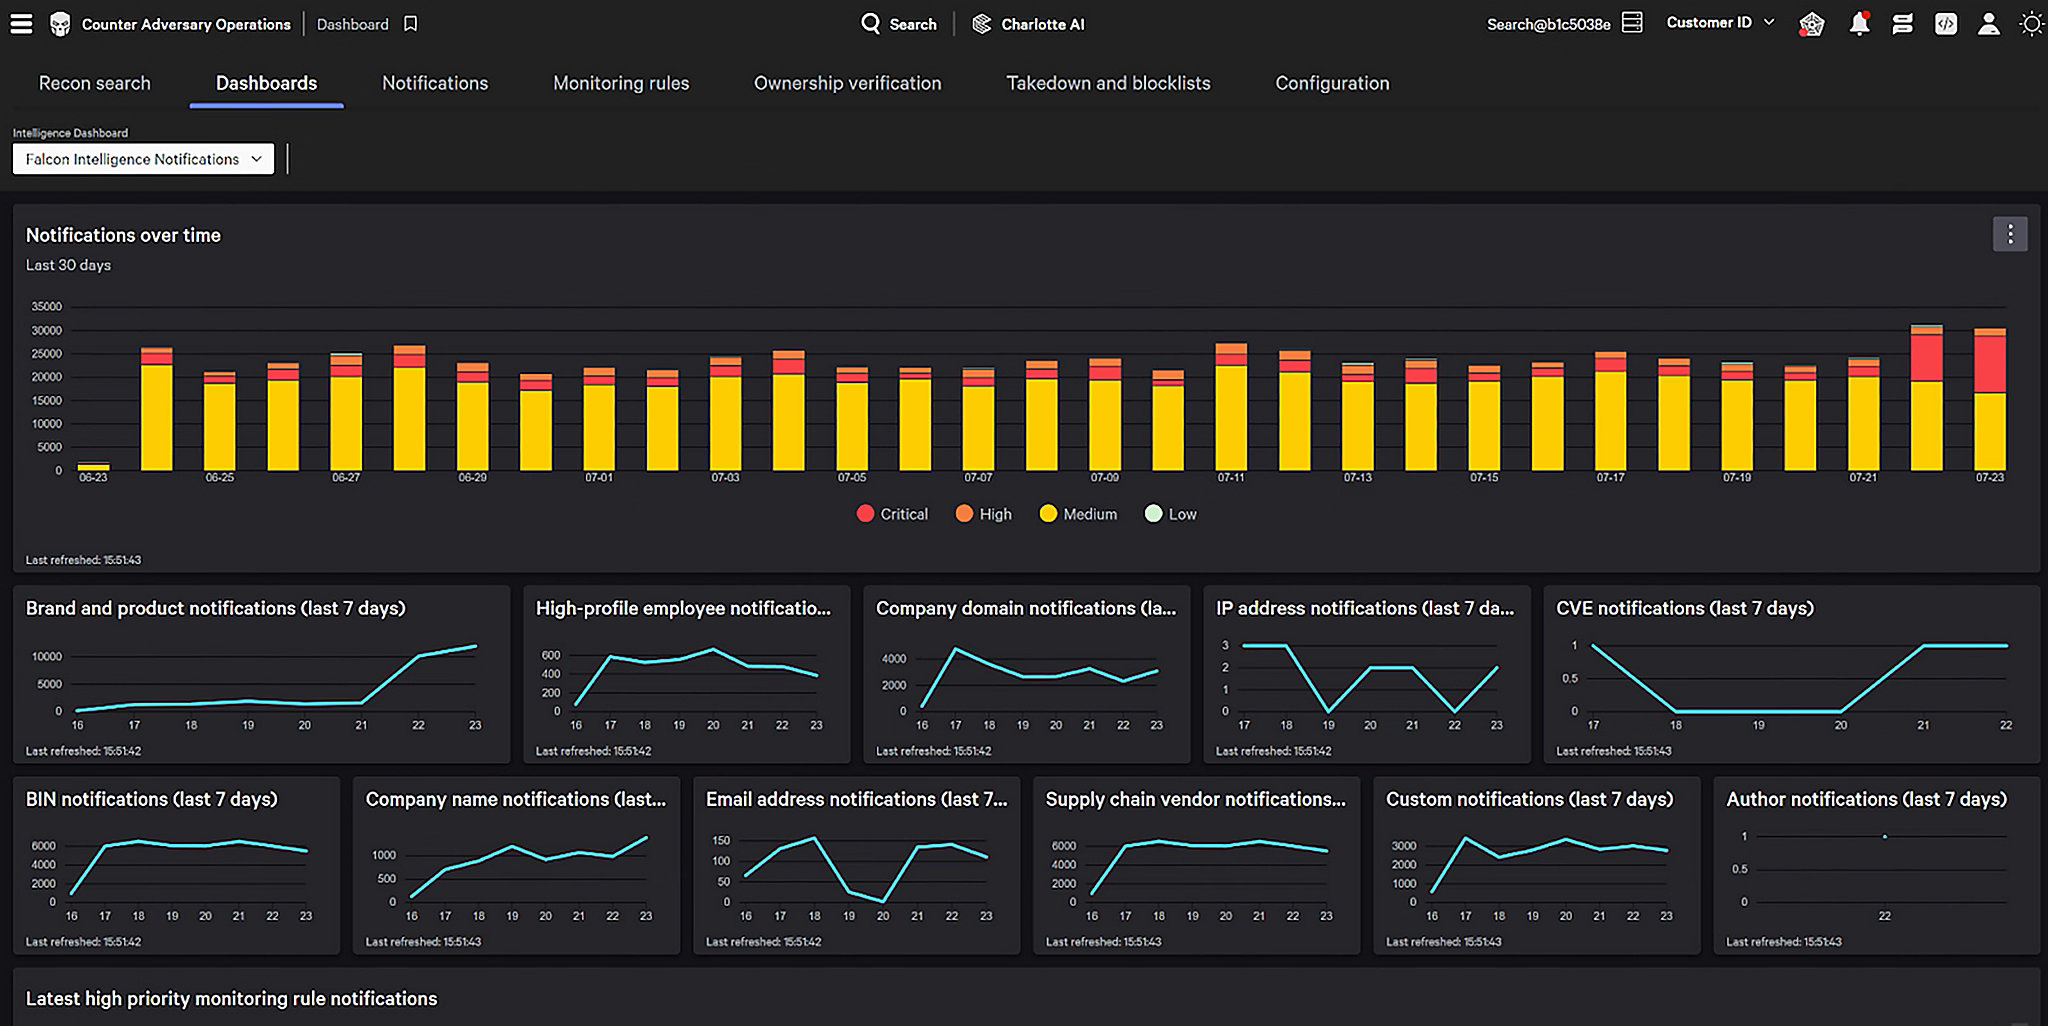Click the 06-23 bar in the notifications chart

tap(94, 466)
